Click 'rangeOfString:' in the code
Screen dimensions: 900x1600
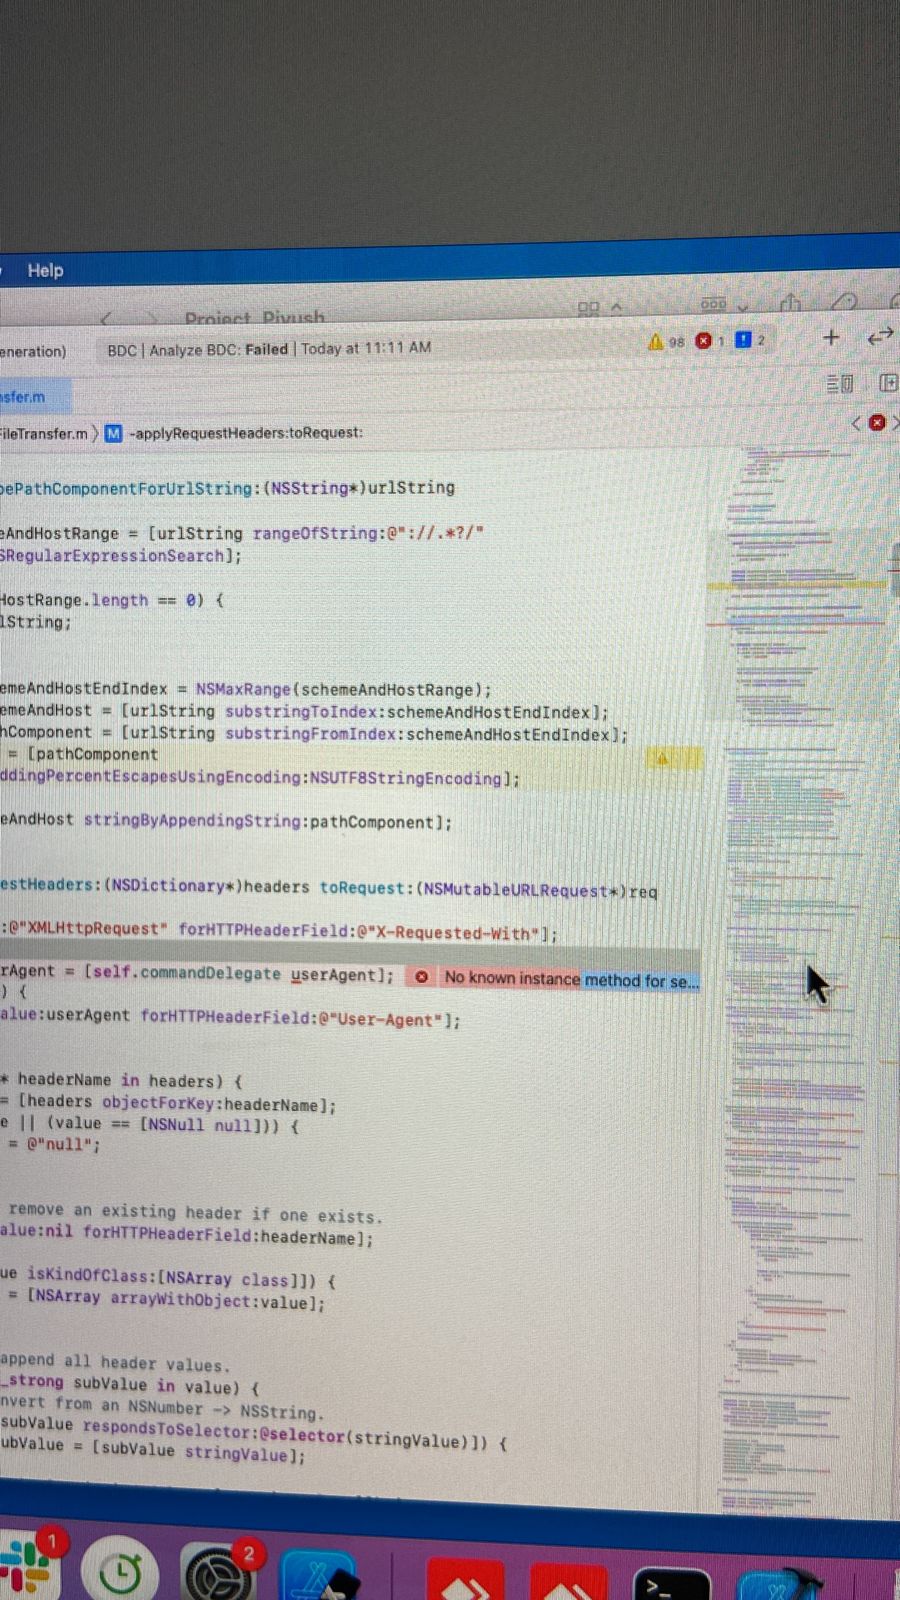pyautogui.click(x=318, y=533)
